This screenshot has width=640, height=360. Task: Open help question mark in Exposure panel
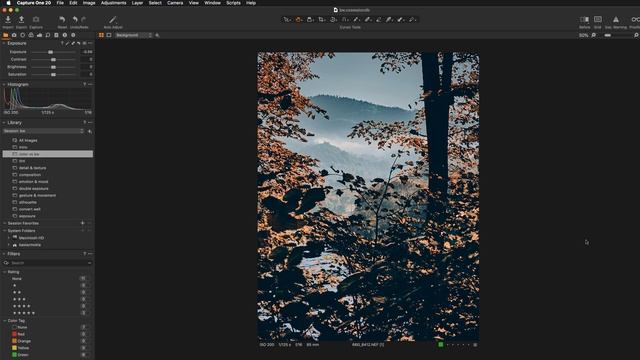coord(62,43)
